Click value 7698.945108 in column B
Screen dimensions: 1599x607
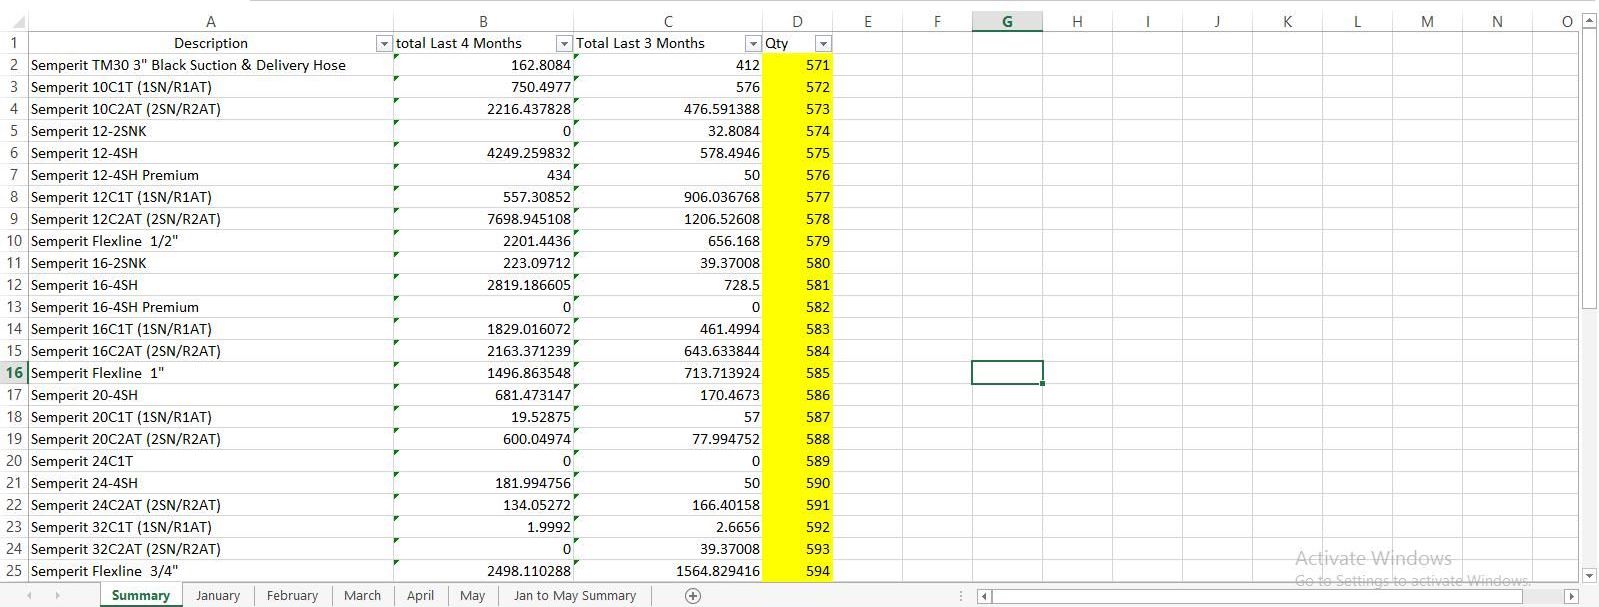pos(483,219)
